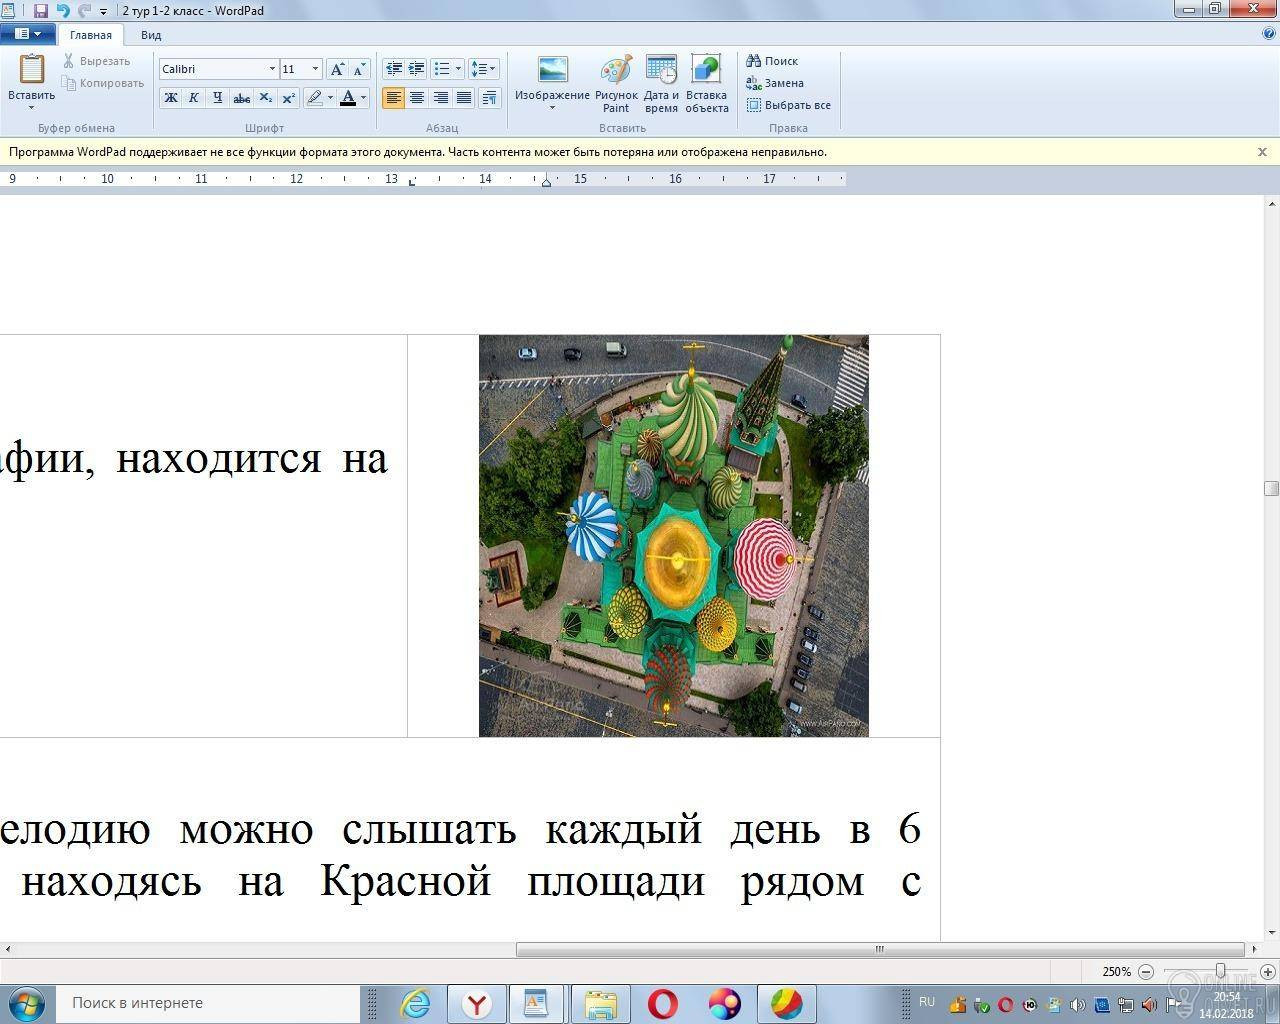The height and width of the screenshot is (1024, 1280).
Task: Toggle italic (К) formatting
Action: coord(194,98)
